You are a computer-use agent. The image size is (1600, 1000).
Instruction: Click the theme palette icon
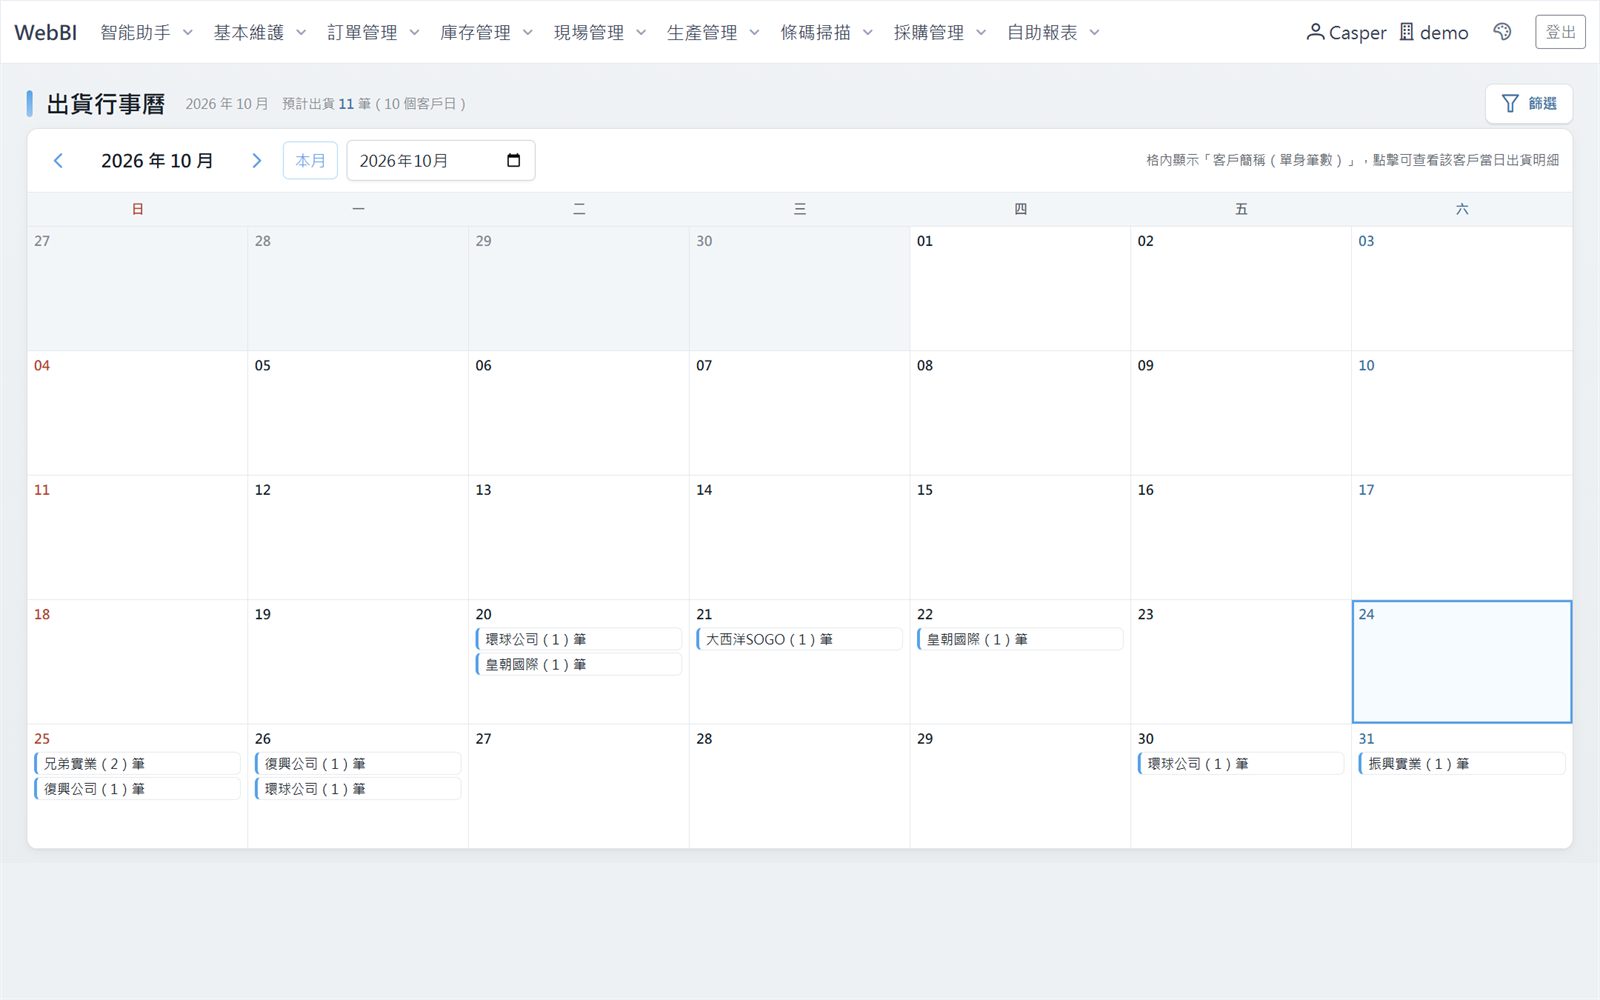pyautogui.click(x=1502, y=32)
